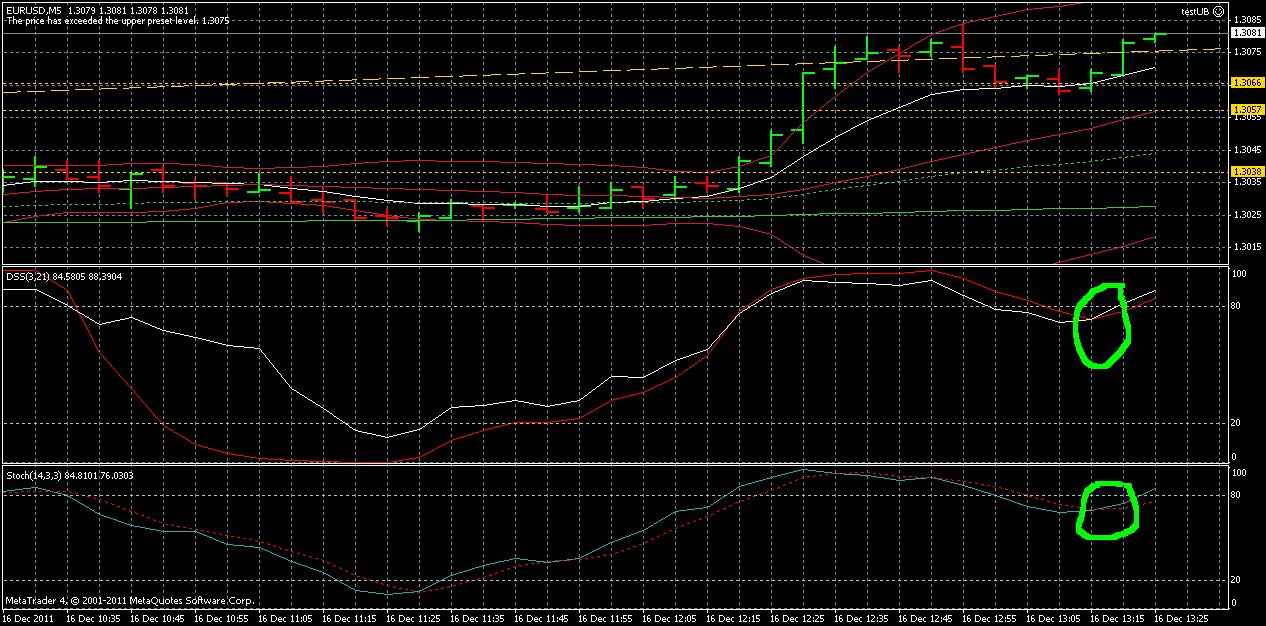Click the current price tag showing 1.3081
The width and height of the screenshot is (1266, 626).
(x=1245, y=32)
